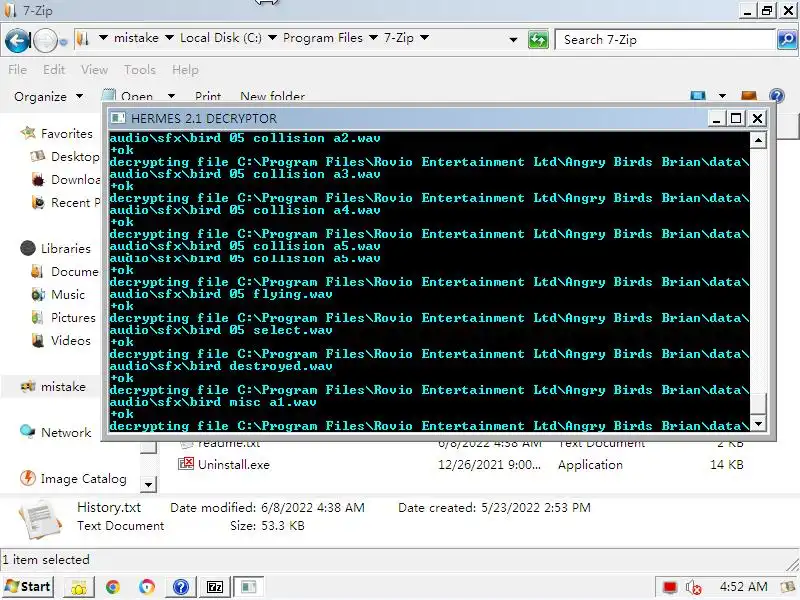This screenshot has width=800, height=600.
Task: Open the Help menu
Action: (x=185, y=69)
